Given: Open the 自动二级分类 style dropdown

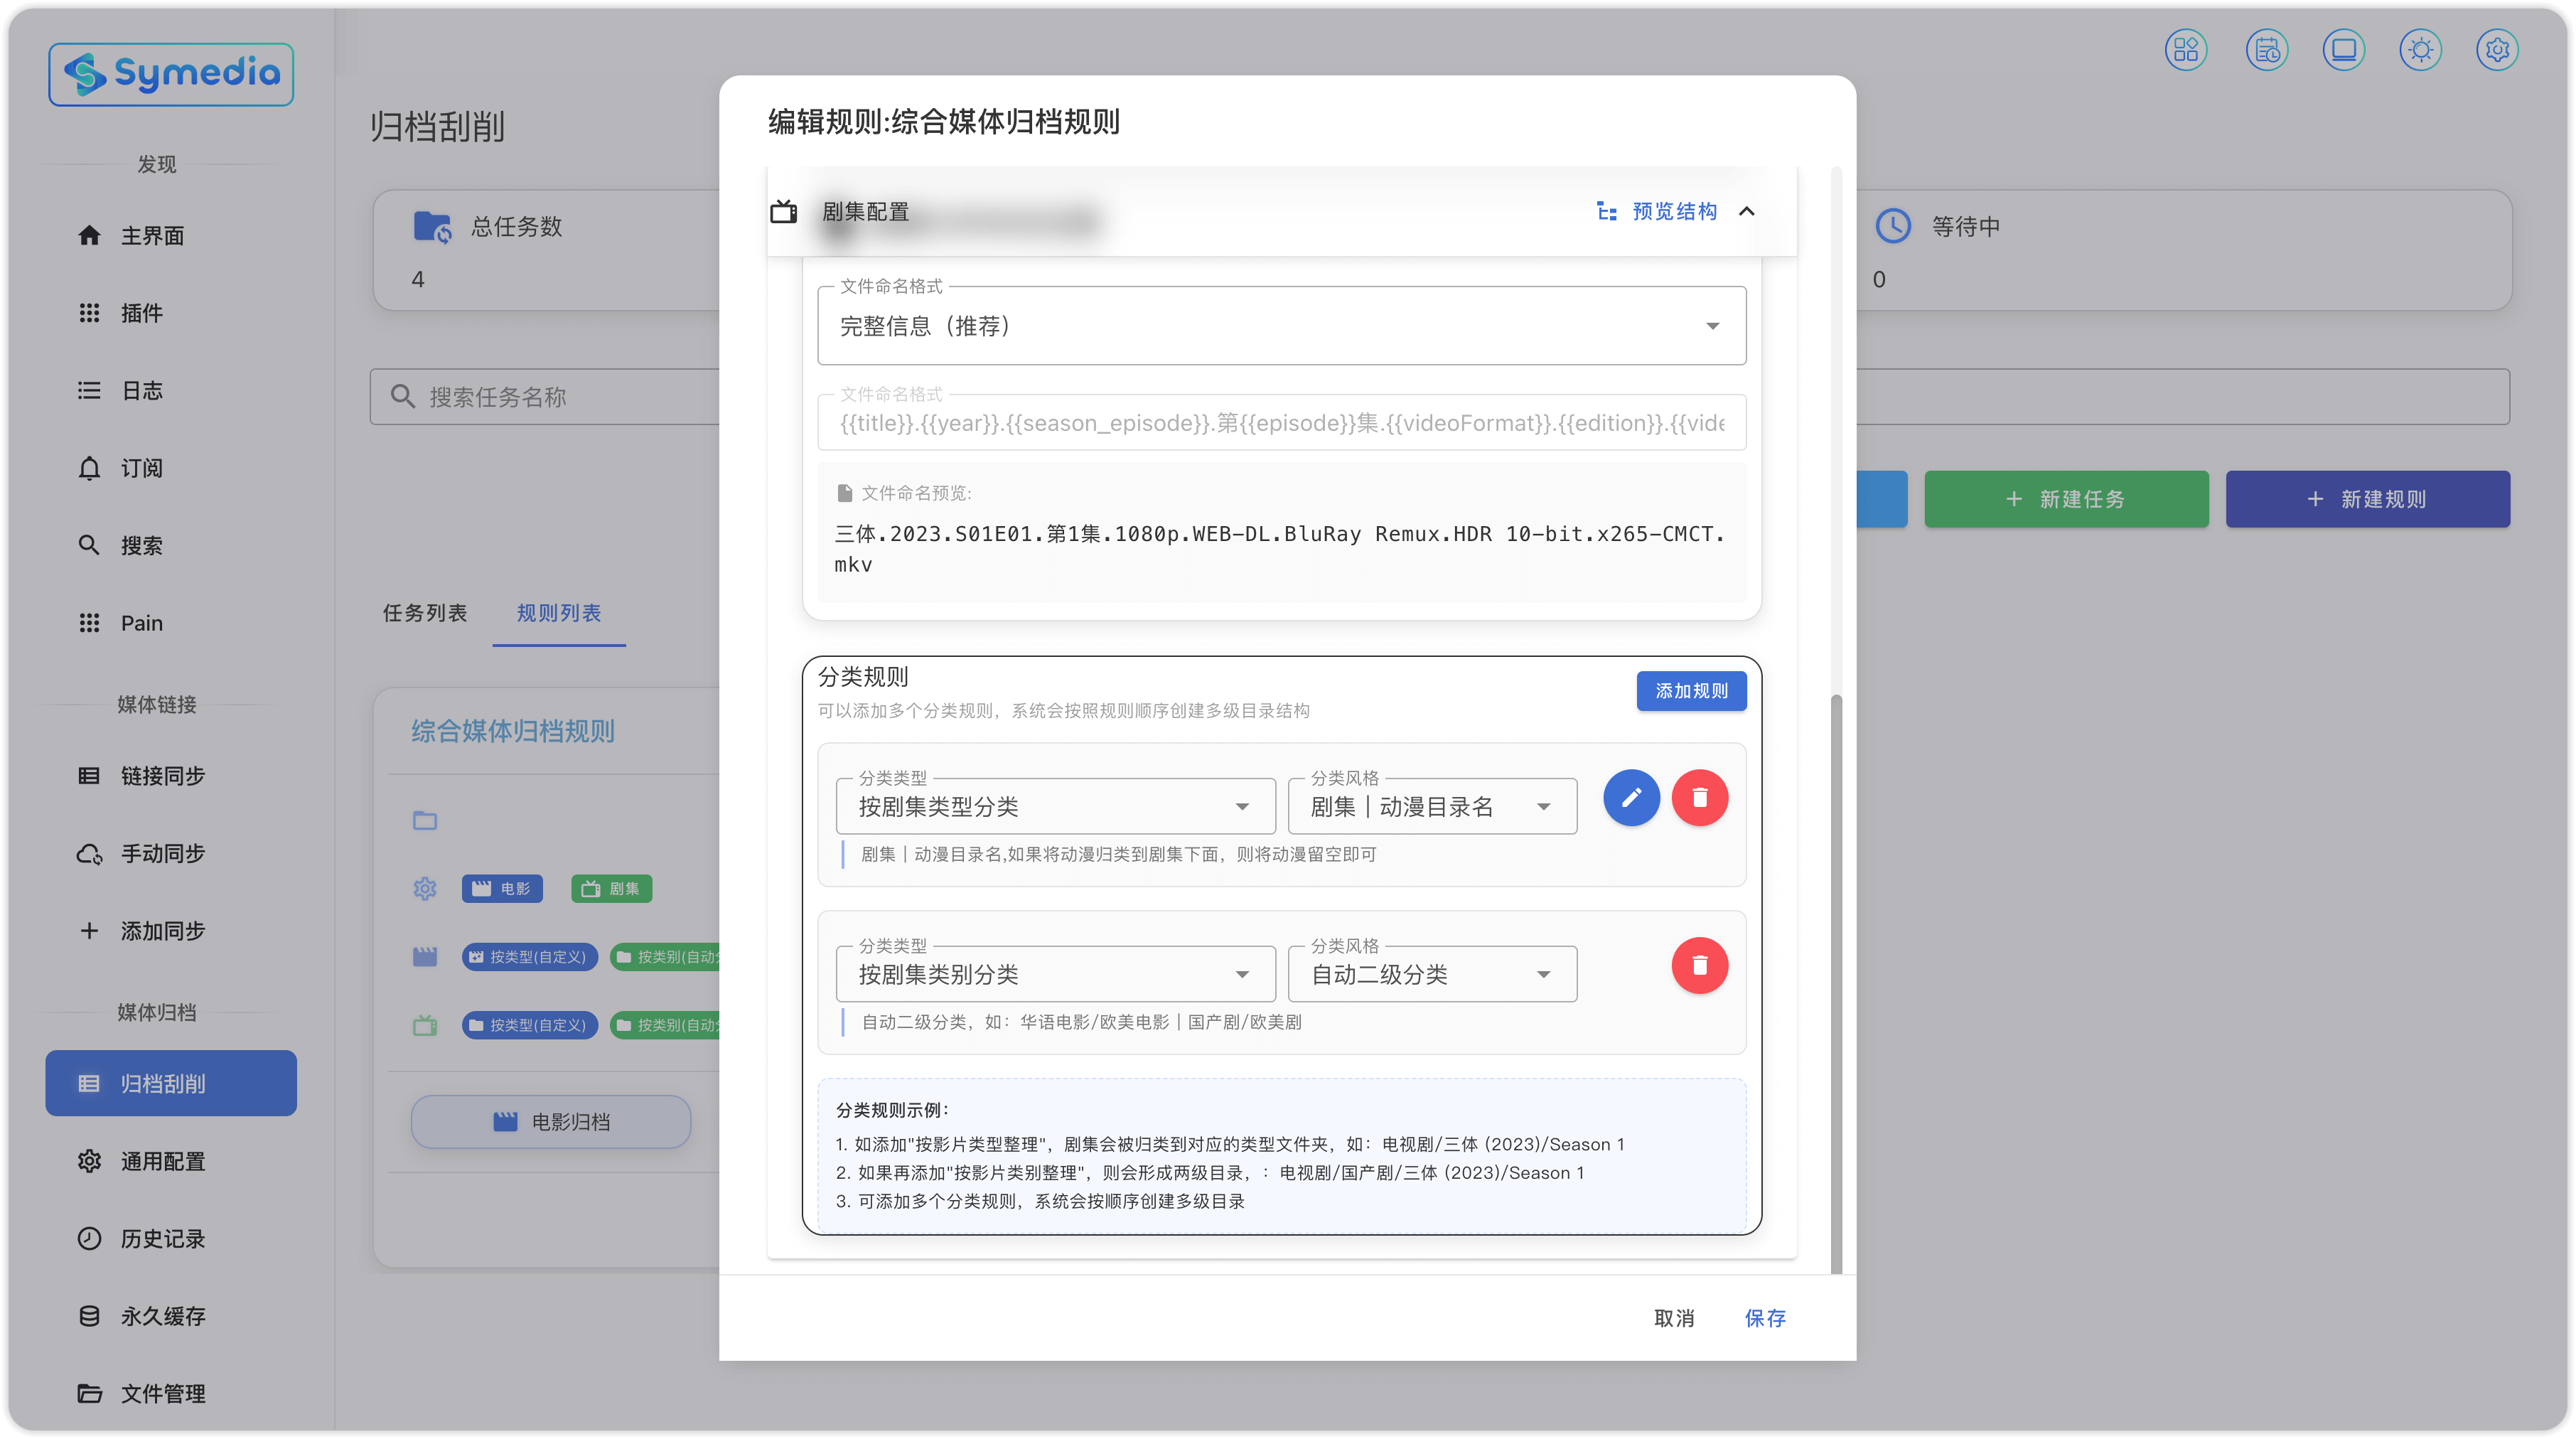Looking at the screenshot, I should (1431, 975).
